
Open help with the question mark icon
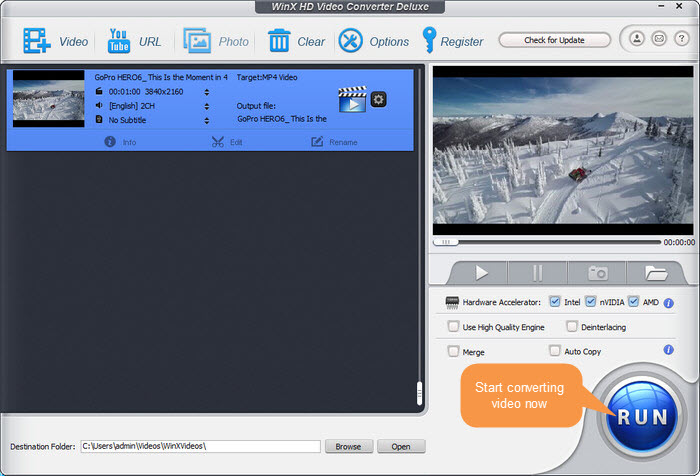[681, 39]
